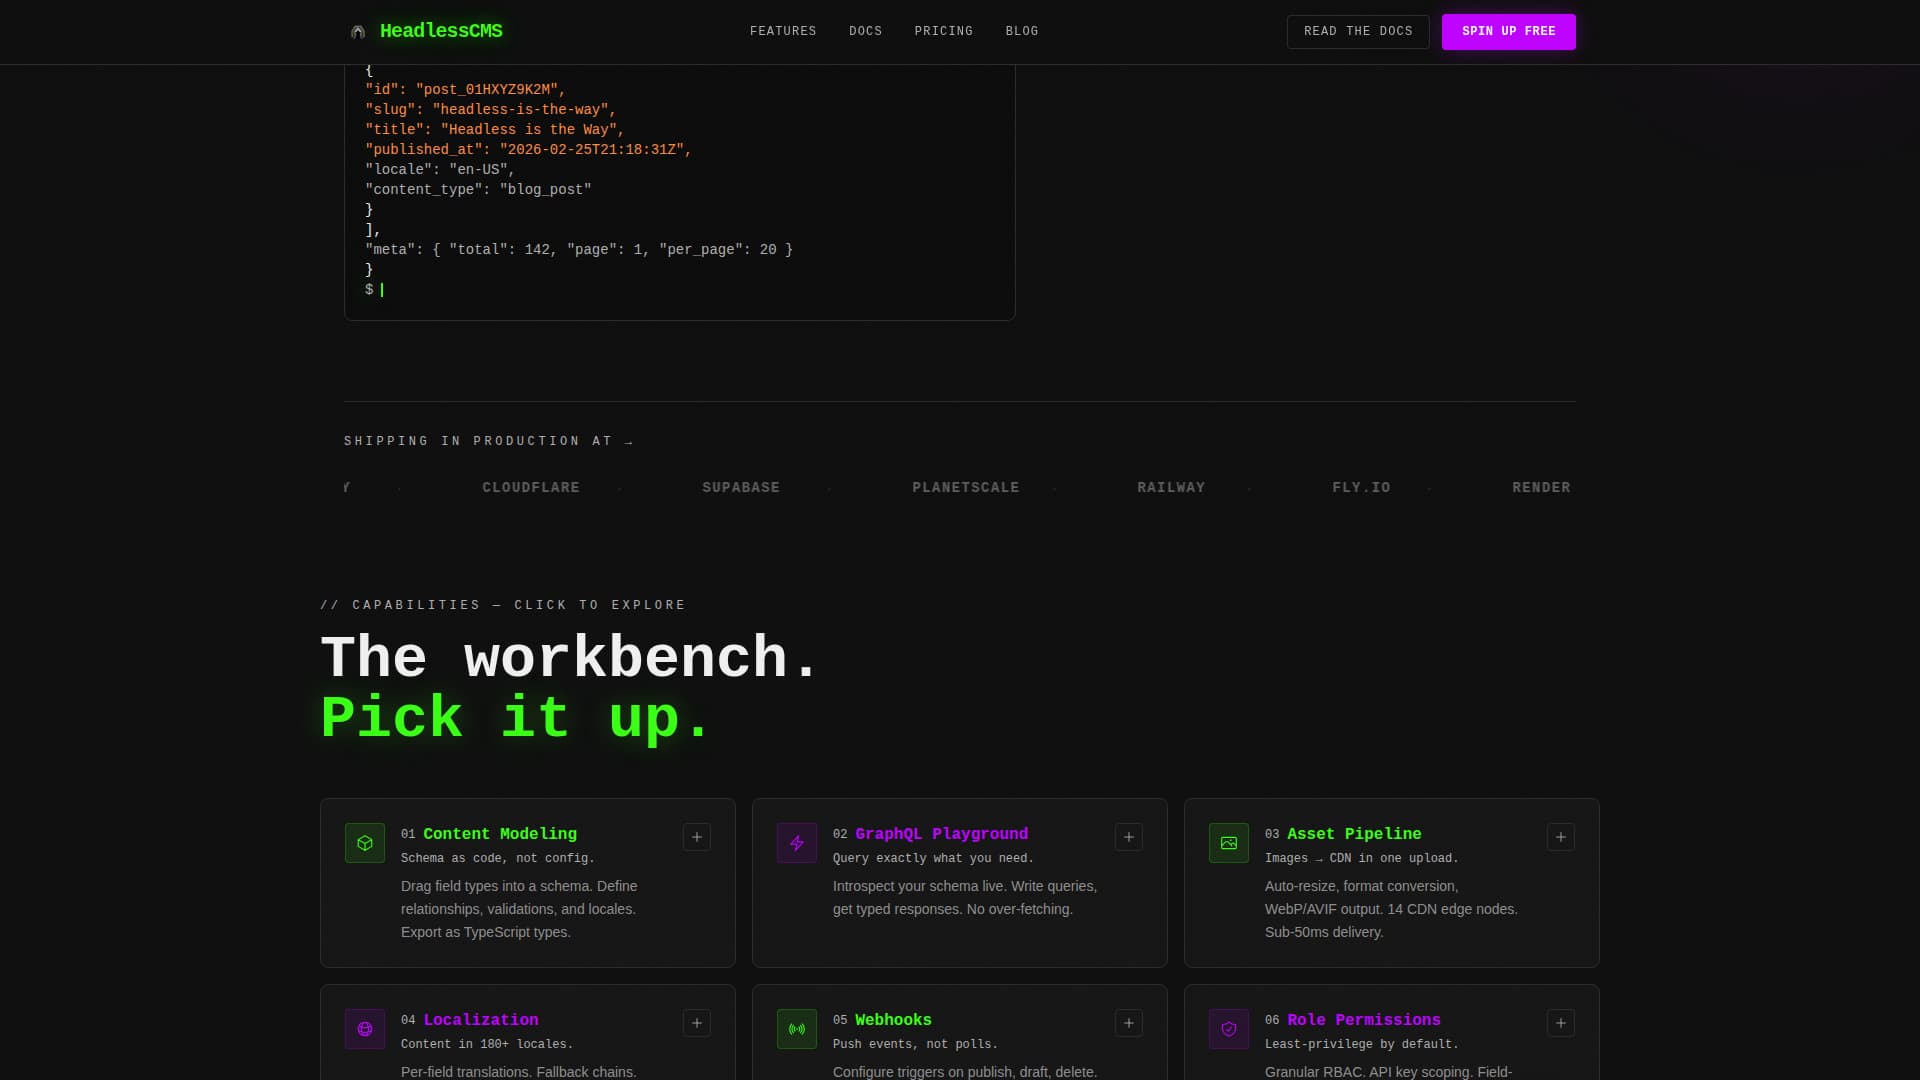Screen dimensions: 1920x1080
Task: Select the GraphQL Playground card title
Action: [x=942, y=834]
